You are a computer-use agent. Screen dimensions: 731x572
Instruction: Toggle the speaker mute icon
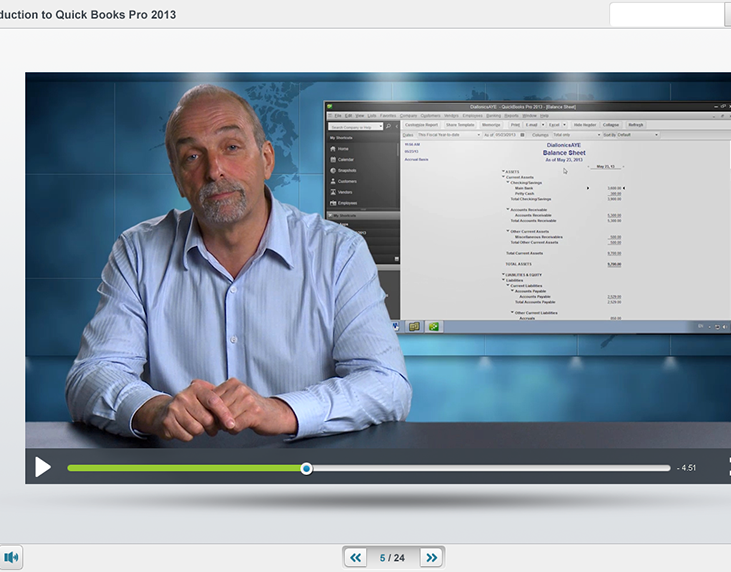(x=11, y=557)
